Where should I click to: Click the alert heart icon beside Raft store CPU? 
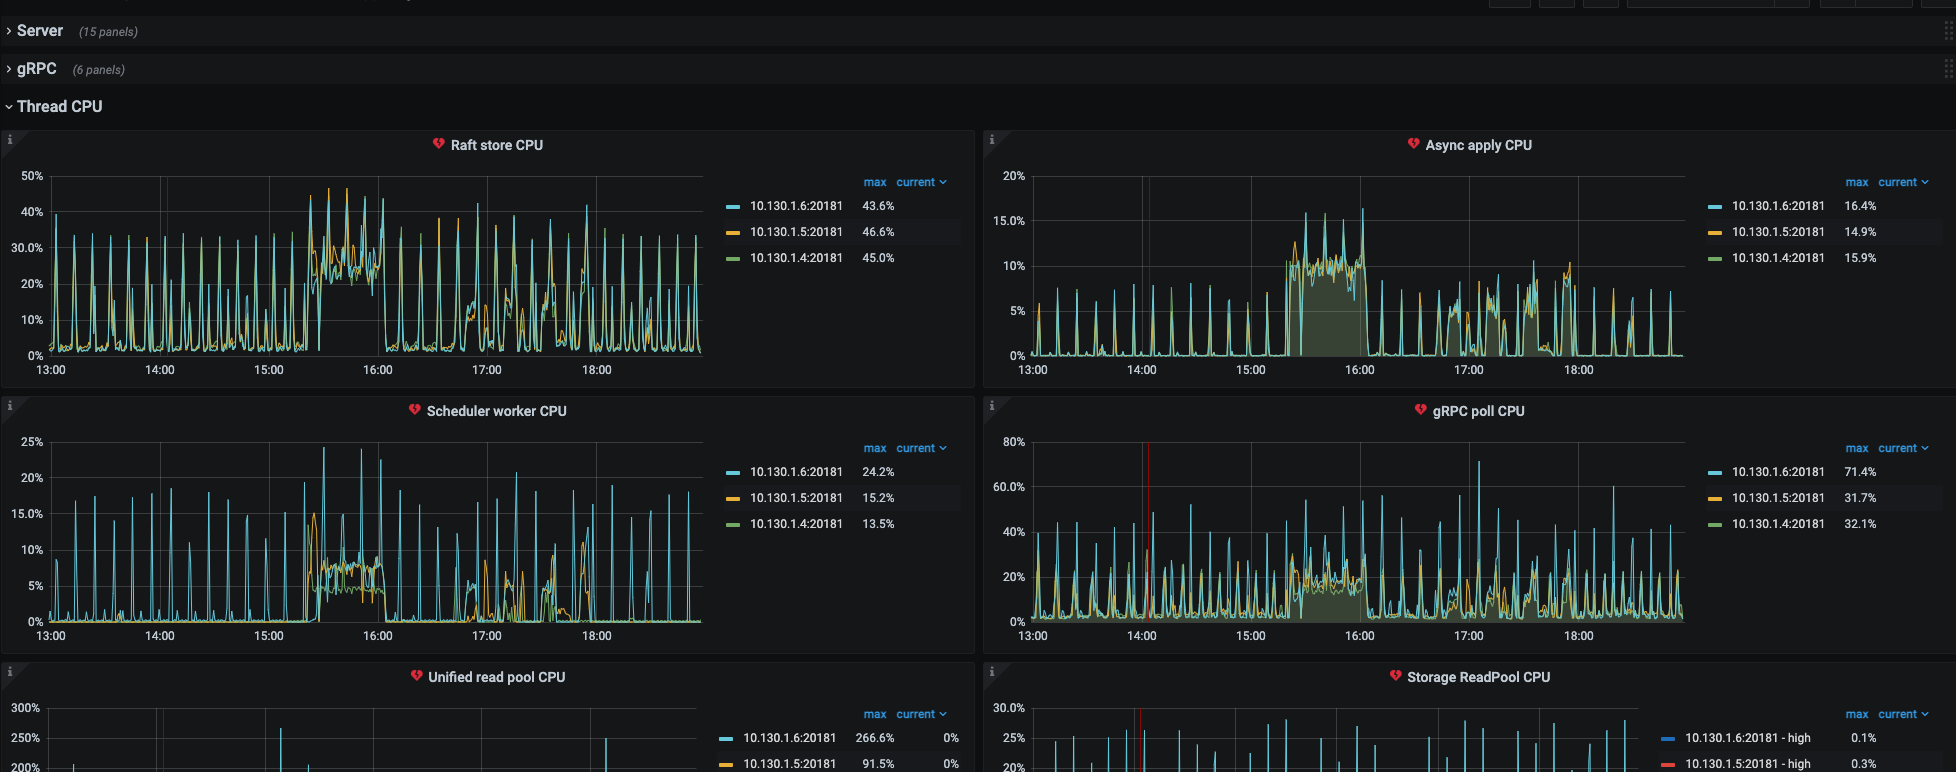[x=438, y=144]
